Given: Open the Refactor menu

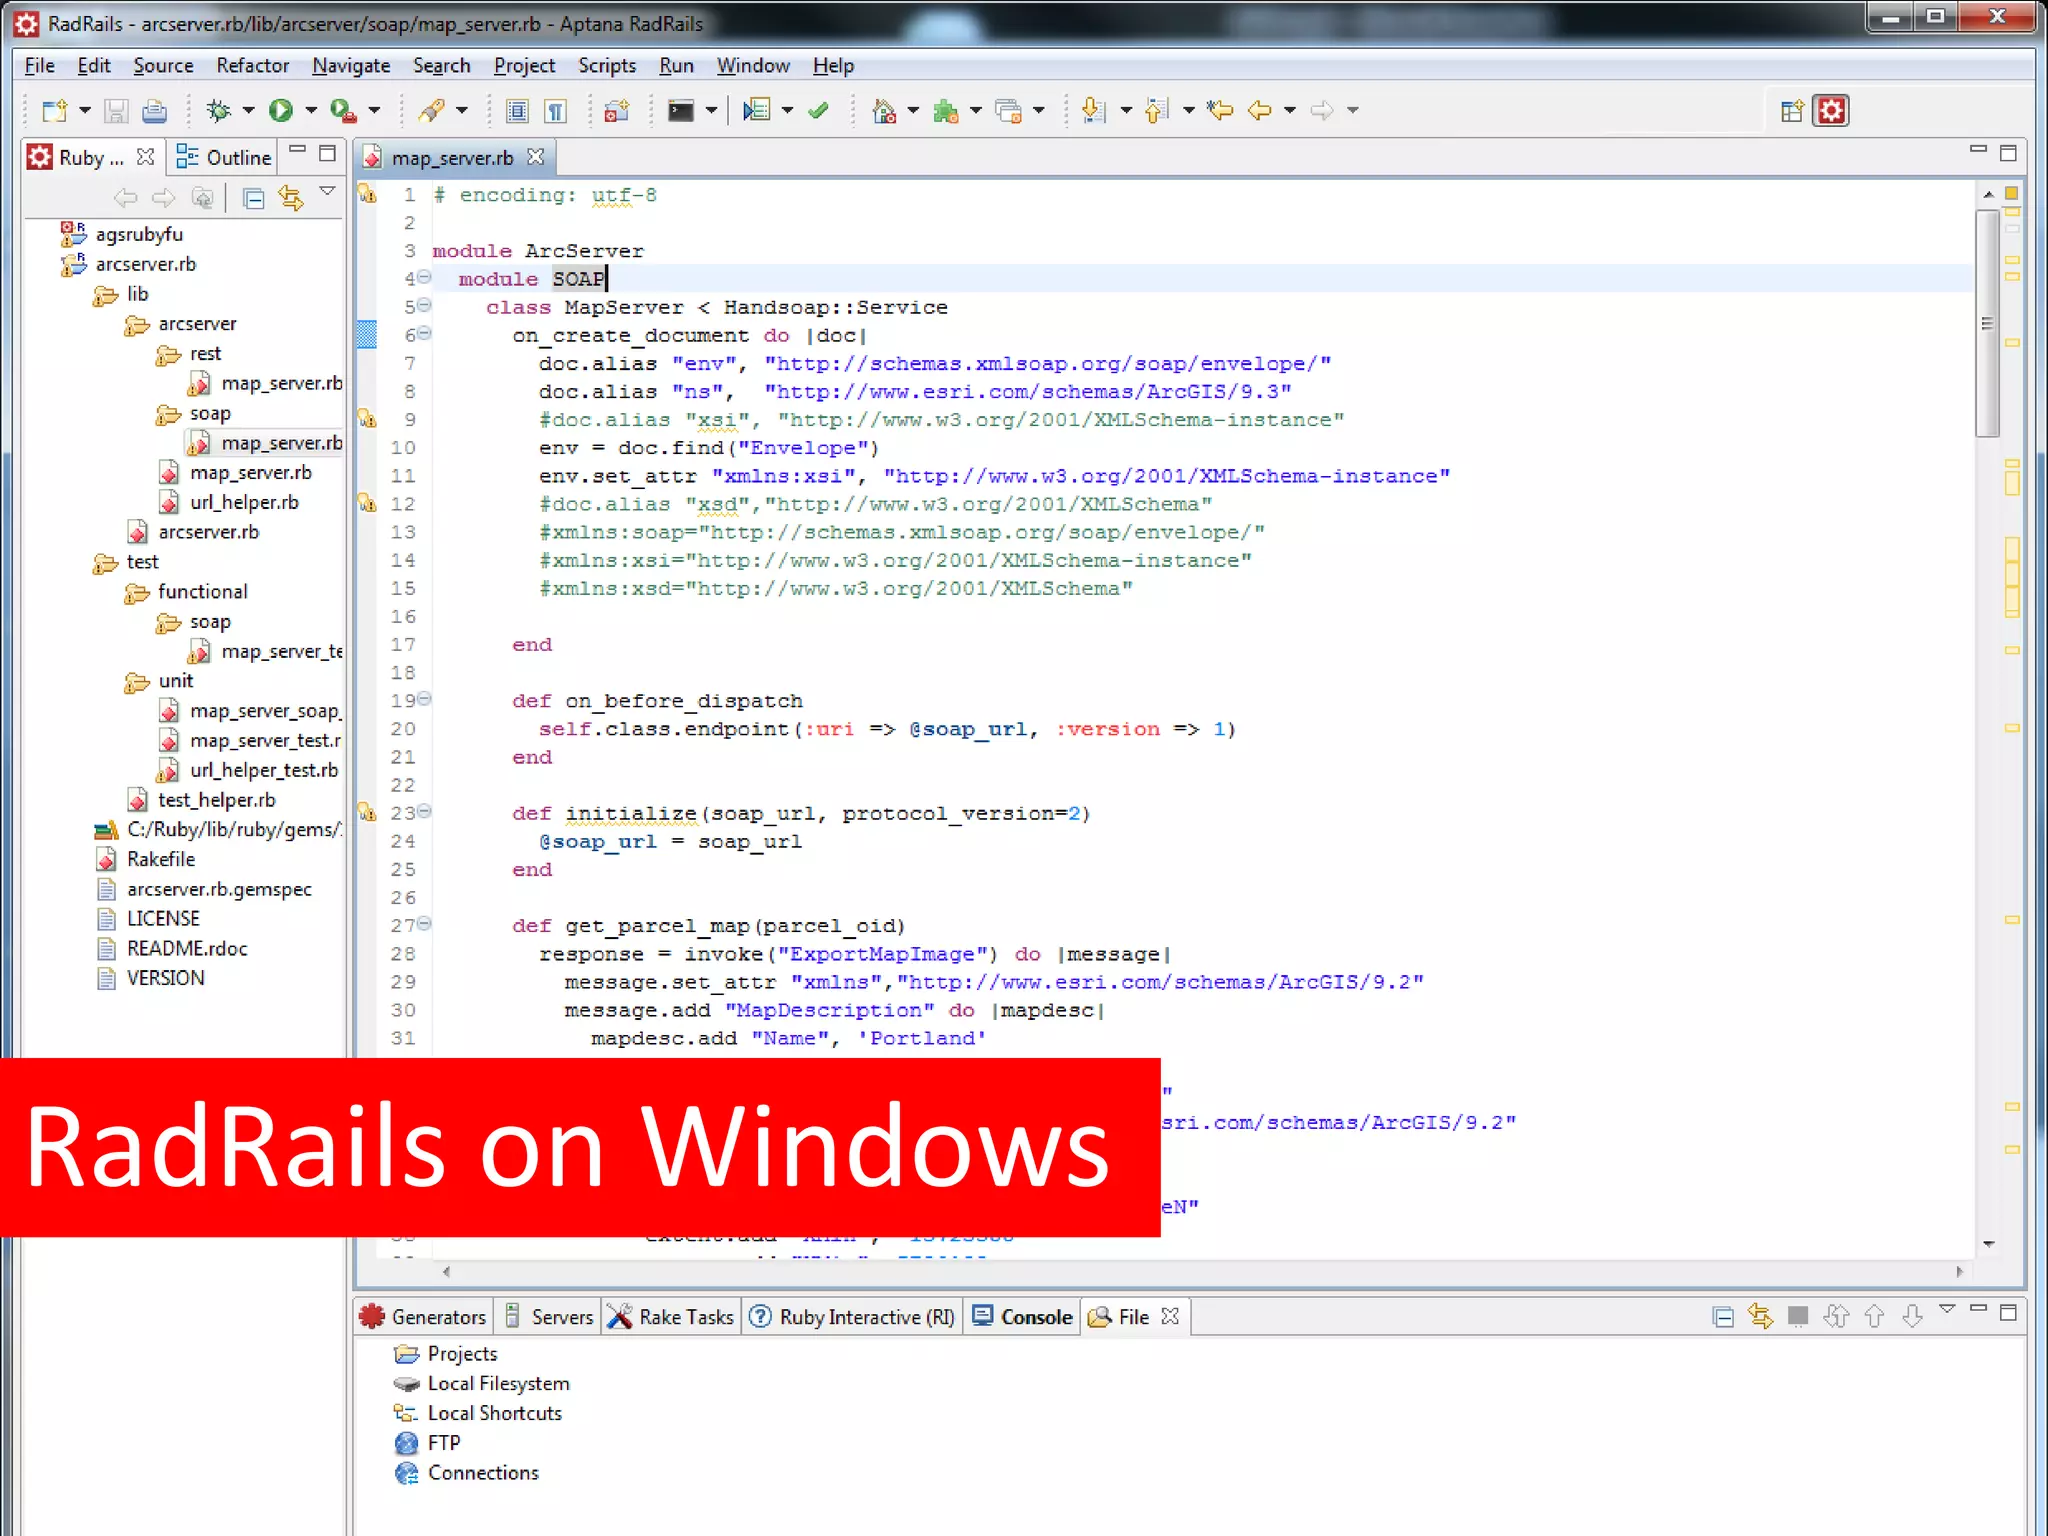Looking at the screenshot, I should click(x=252, y=66).
